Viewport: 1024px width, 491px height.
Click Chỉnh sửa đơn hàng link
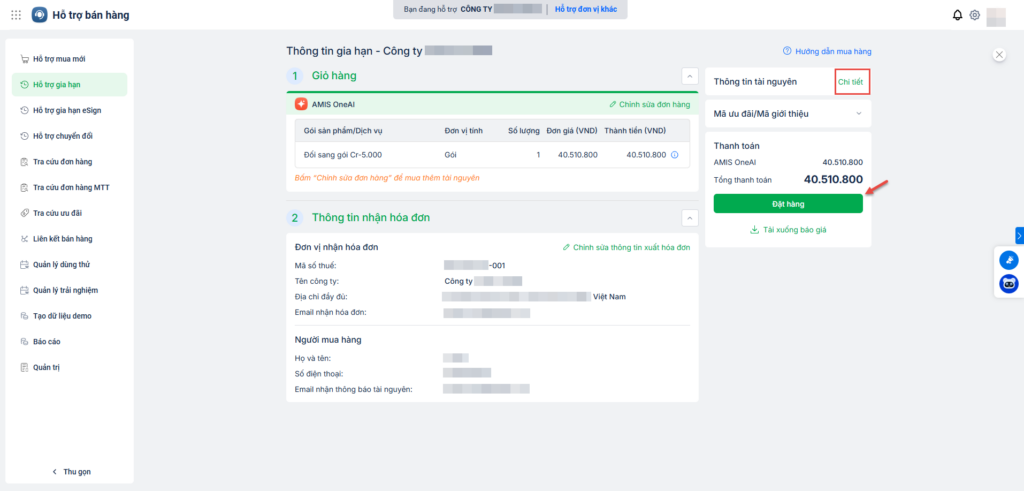click(x=649, y=104)
